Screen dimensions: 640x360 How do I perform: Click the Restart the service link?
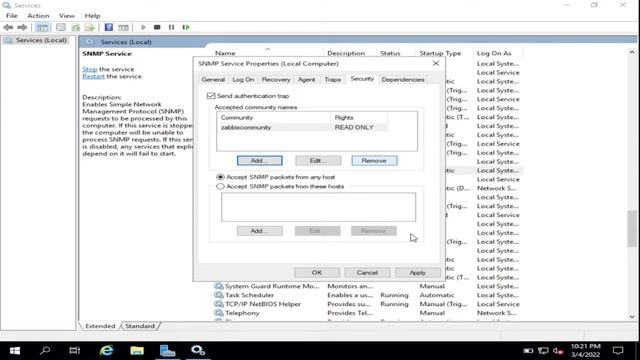pos(93,76)
